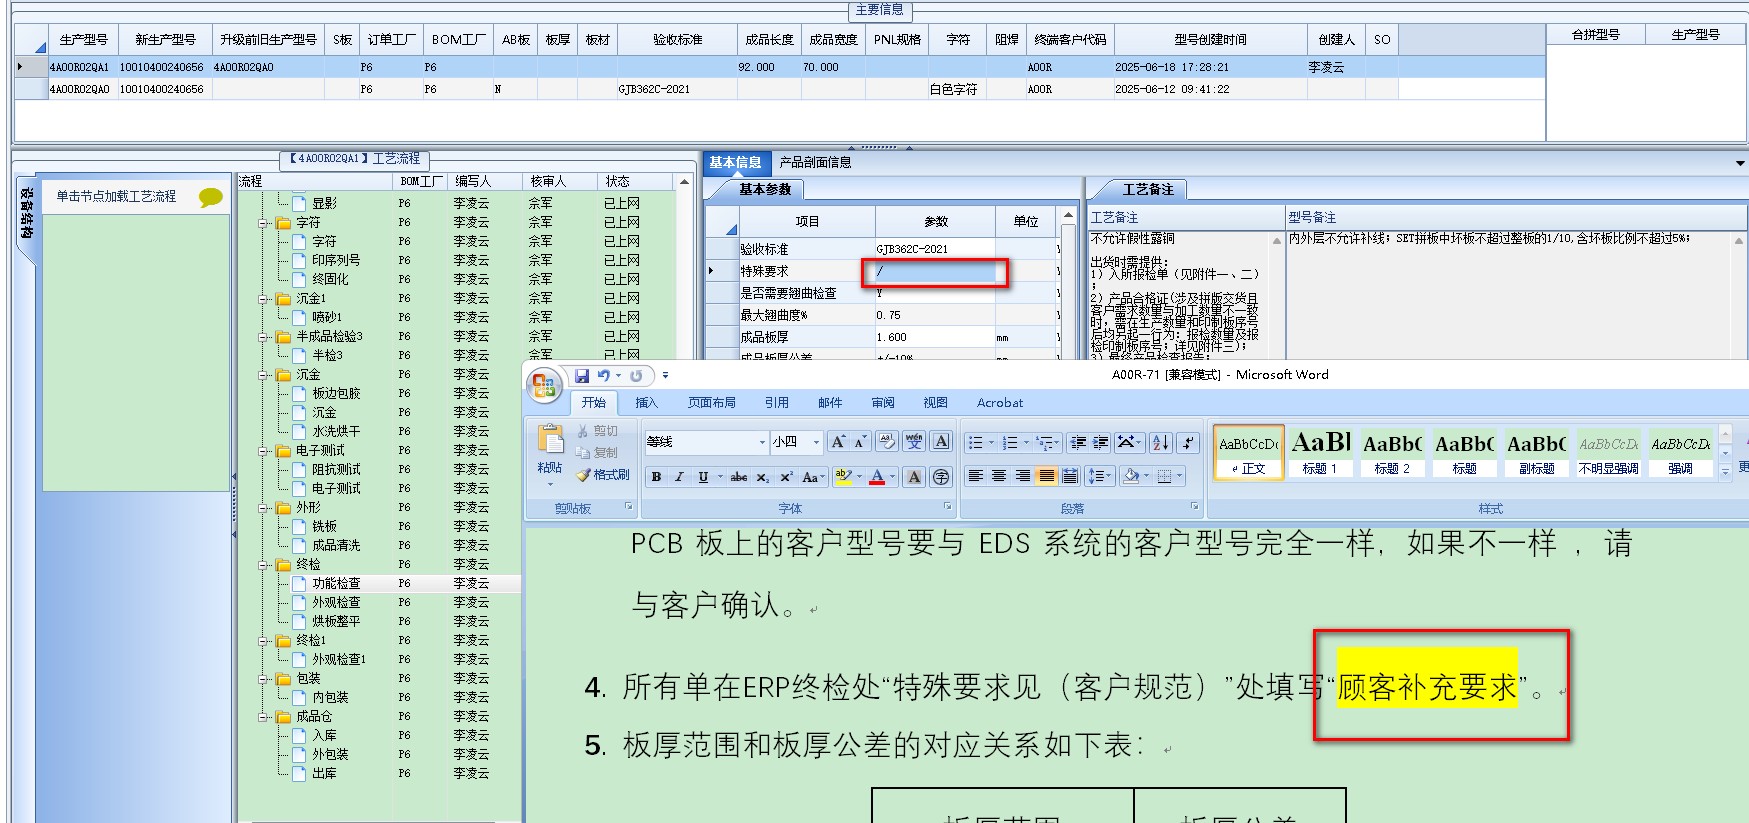Shrink font size with the A-down icon
1749x823 pixels.
coord(860,442)
